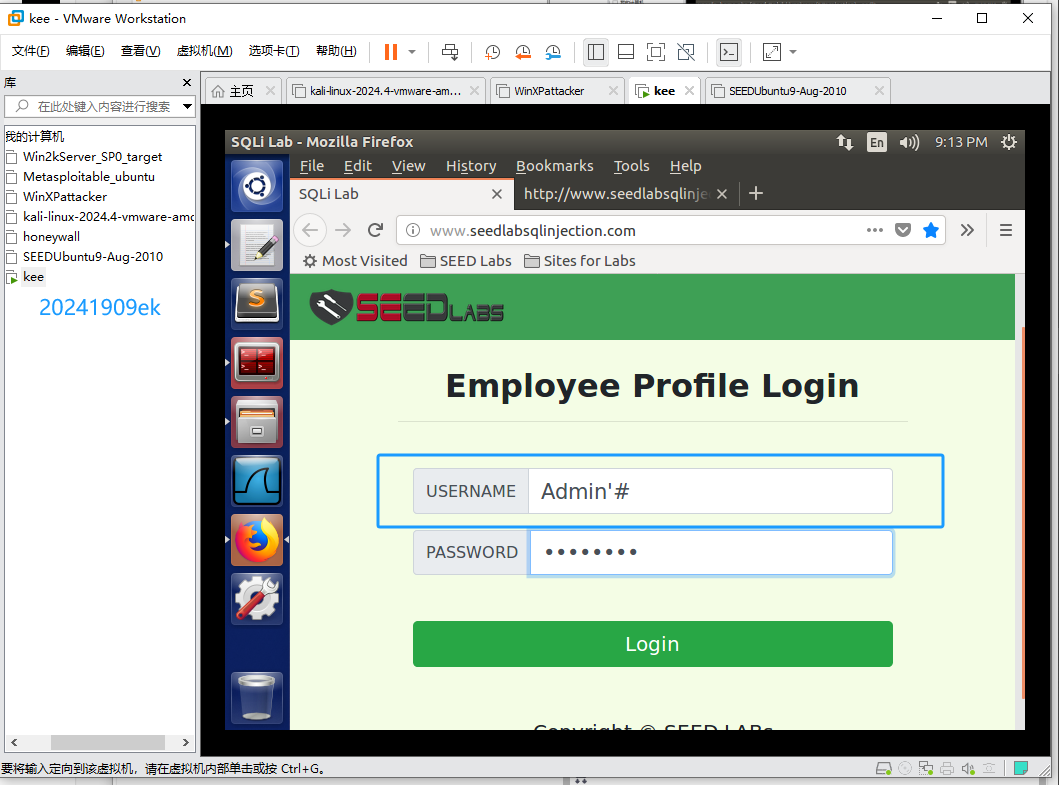The image size is (1059, 785).
Task: Select SEEDUbuntu9-Aug-2010 in library list
Action: (x=93, y=257)
